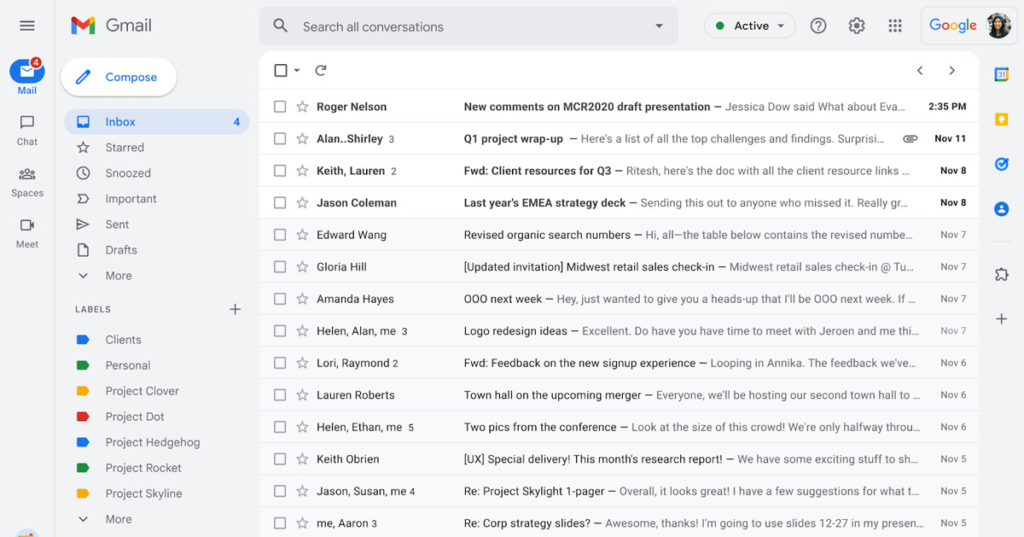This screenshot has width=1024, height=537.
Task: Create a new label with plus icon
Action: point(235,309)
